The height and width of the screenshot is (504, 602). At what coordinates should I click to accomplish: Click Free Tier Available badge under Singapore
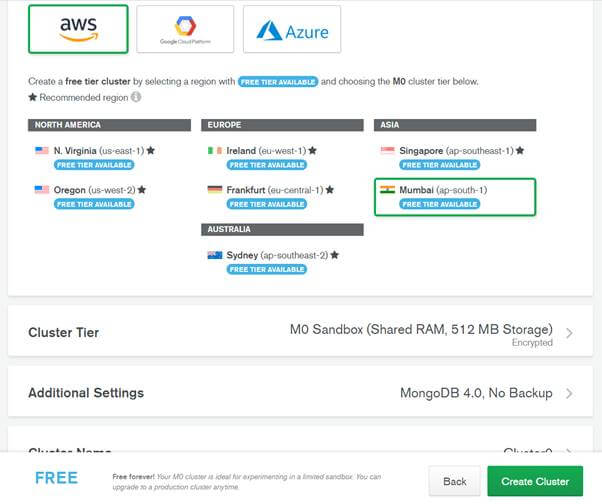440,165
